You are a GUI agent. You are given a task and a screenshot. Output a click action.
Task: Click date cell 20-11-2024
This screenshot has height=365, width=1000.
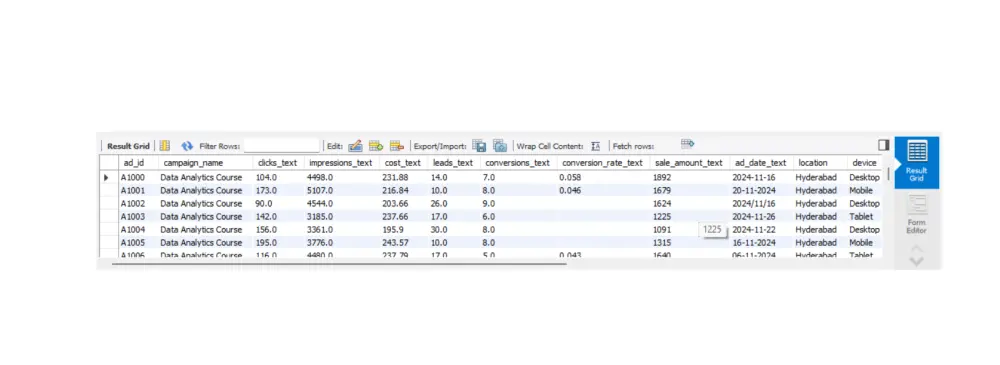tap(755, 190)
